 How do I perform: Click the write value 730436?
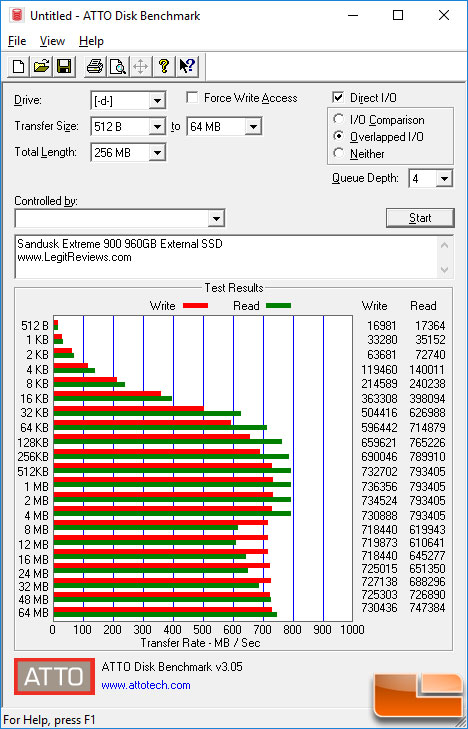(379, 608)
